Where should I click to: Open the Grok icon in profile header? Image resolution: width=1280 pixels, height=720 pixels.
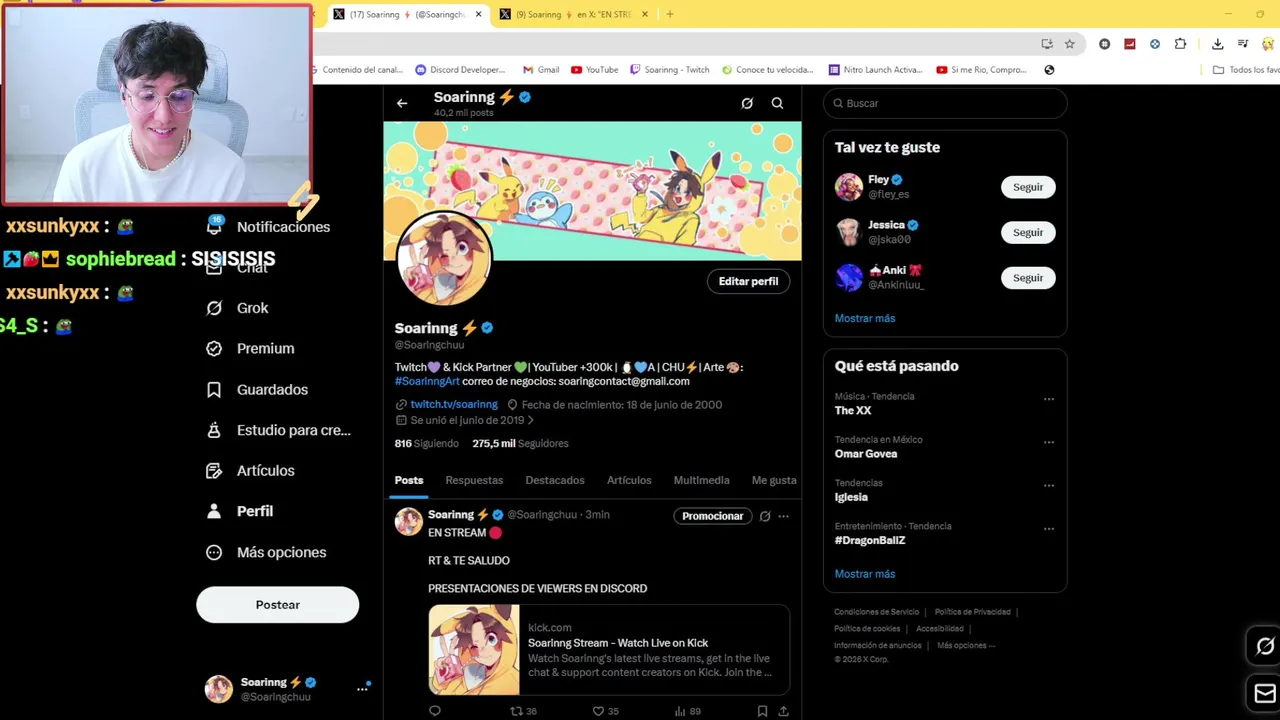(747, 103)
